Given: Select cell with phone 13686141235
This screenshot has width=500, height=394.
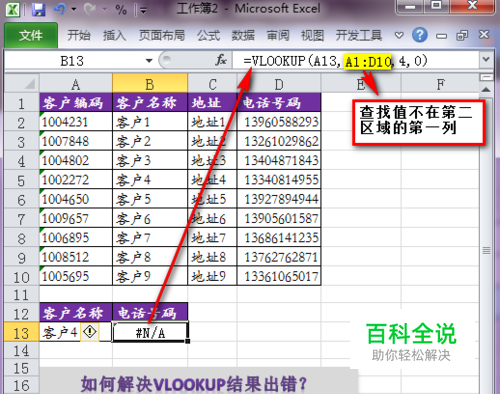Looking at the screenshot, I should coord(279,237).
